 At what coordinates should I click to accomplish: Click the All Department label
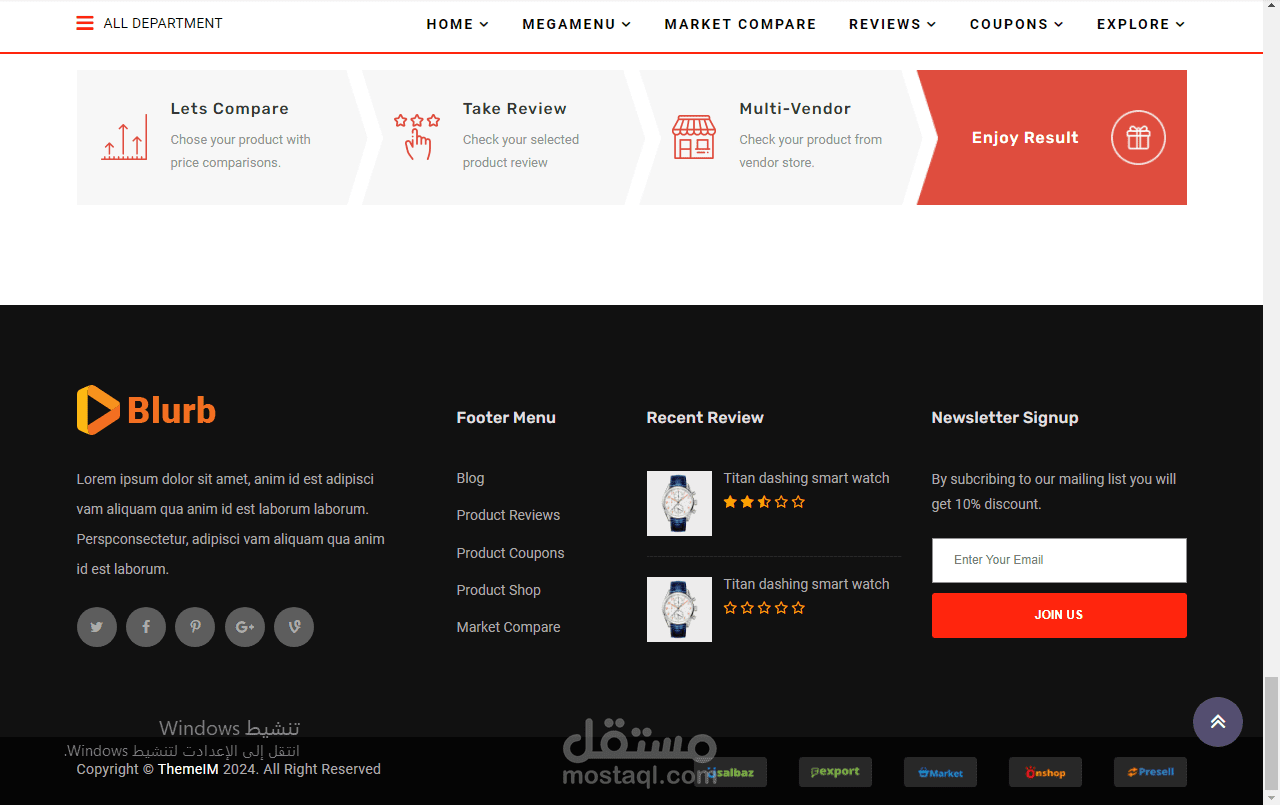(163, 23)
